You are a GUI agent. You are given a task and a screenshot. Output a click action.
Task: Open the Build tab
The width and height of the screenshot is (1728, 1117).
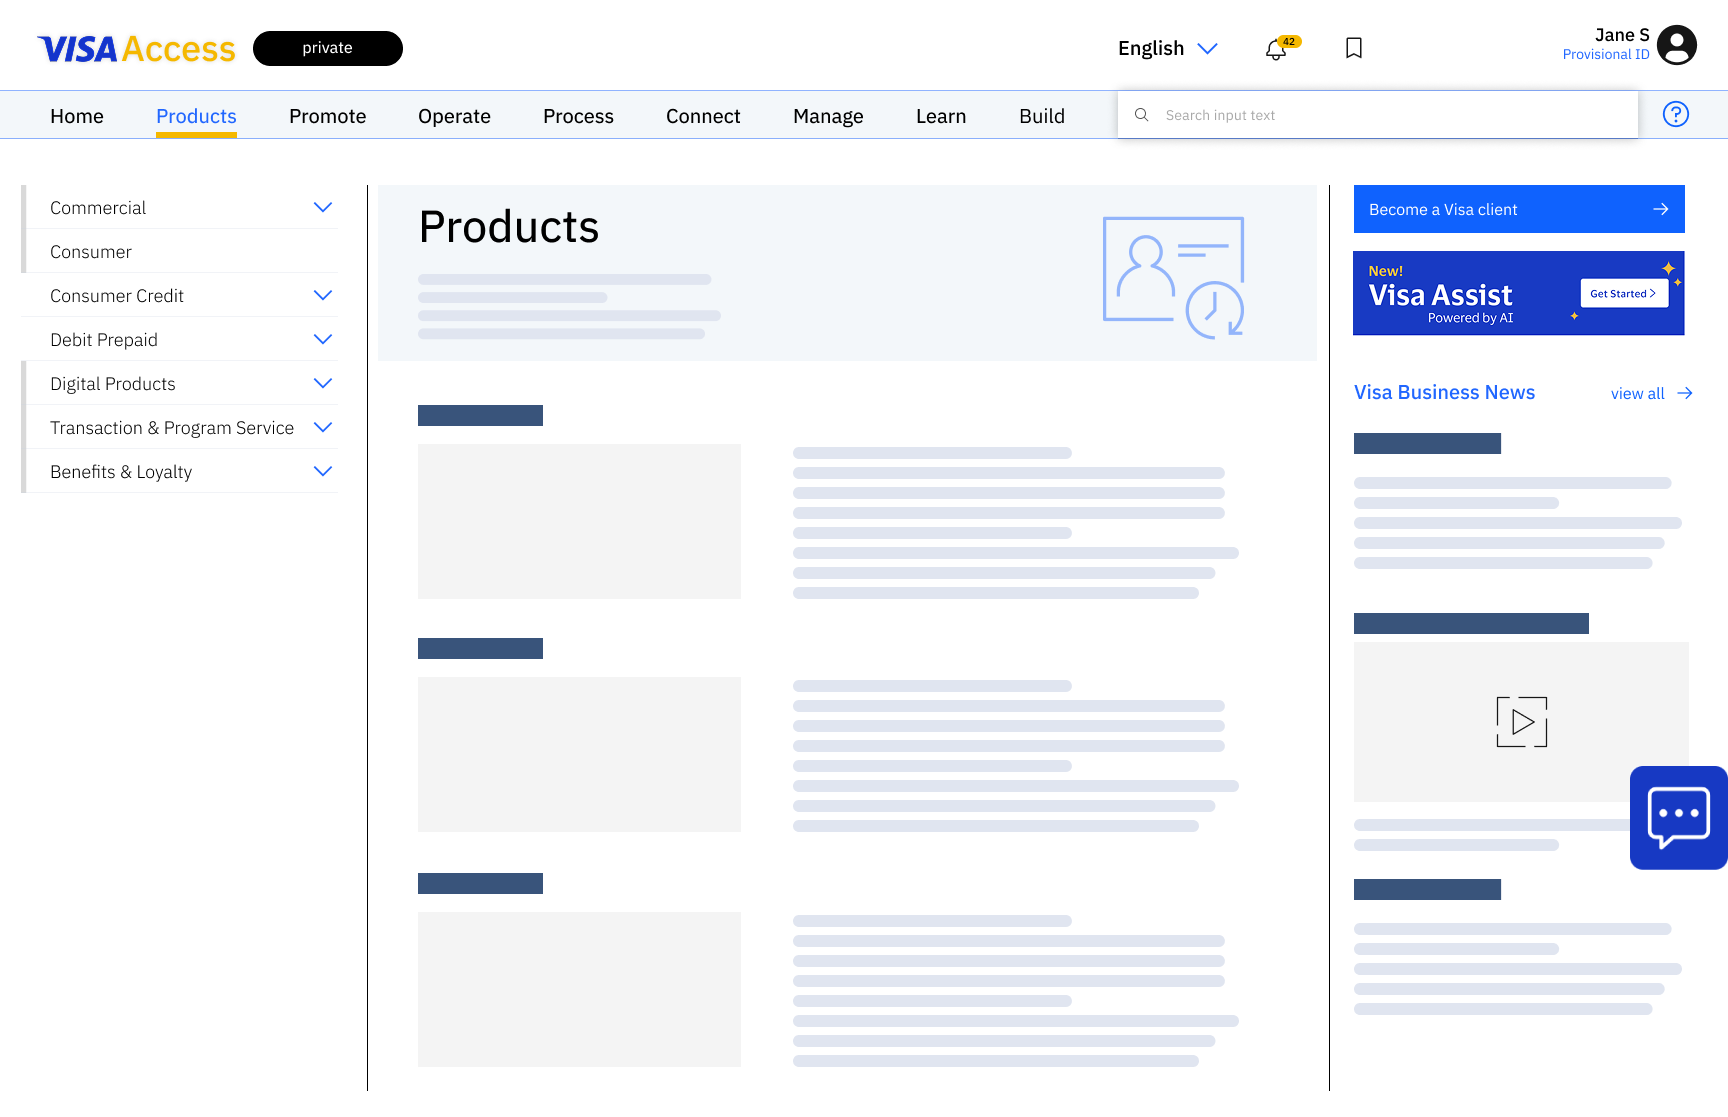(x=1042, y=116)
